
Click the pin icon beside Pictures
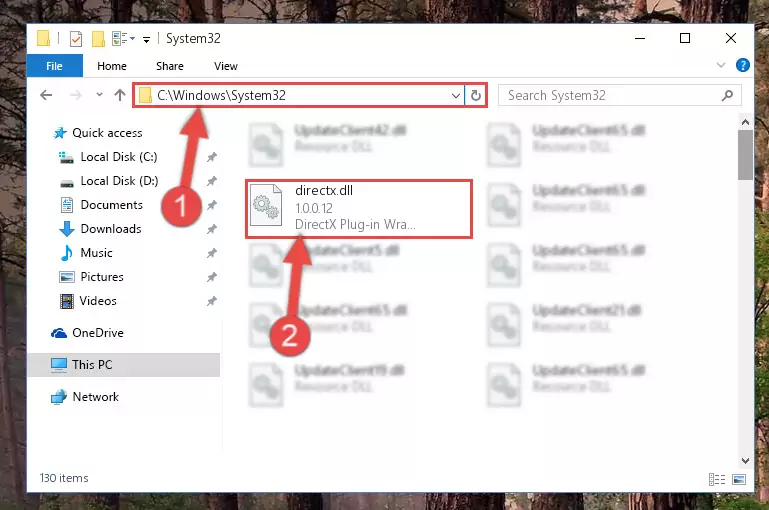point(211,278)
